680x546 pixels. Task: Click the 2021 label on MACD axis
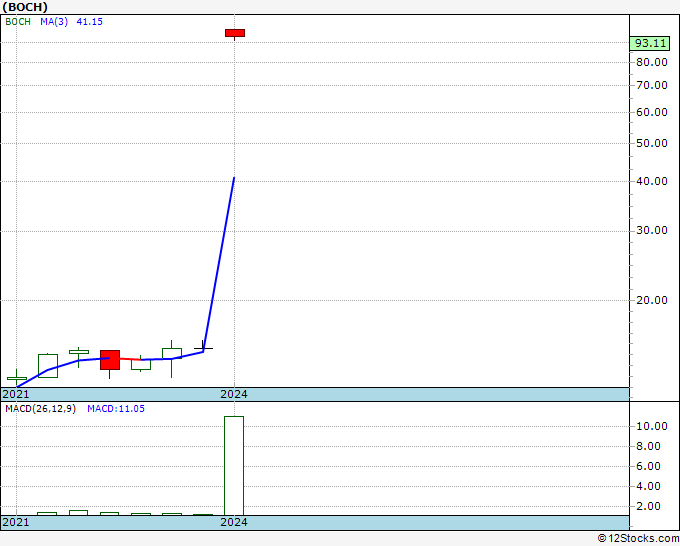[16, 522]
